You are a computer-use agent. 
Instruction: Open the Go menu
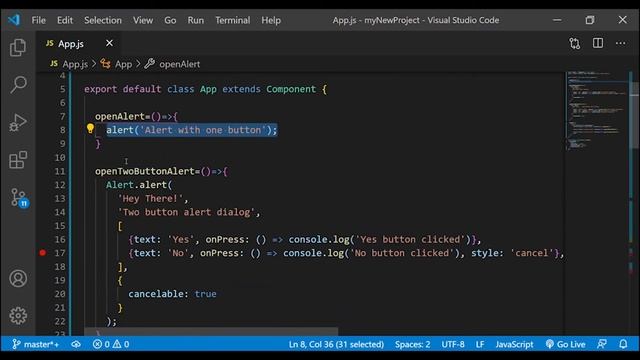tap(170, 20)
